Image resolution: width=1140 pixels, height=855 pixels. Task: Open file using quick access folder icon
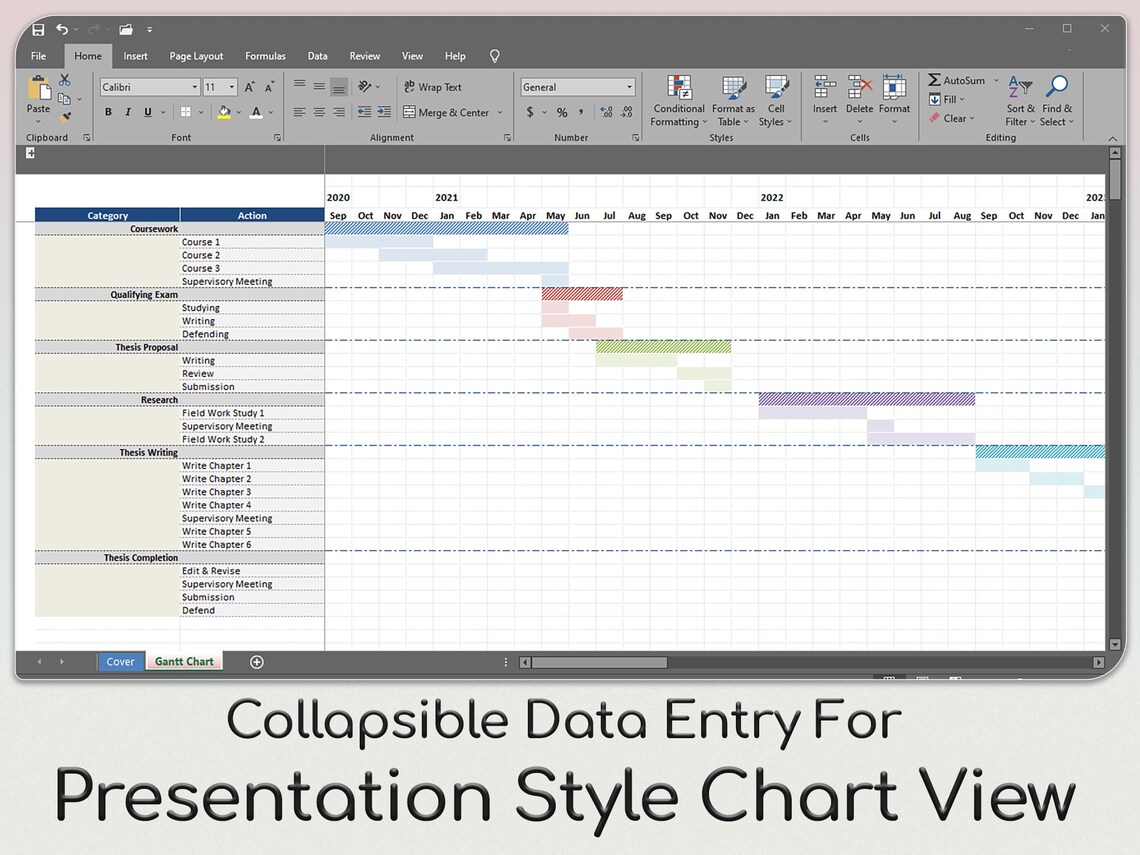(126, 29)
